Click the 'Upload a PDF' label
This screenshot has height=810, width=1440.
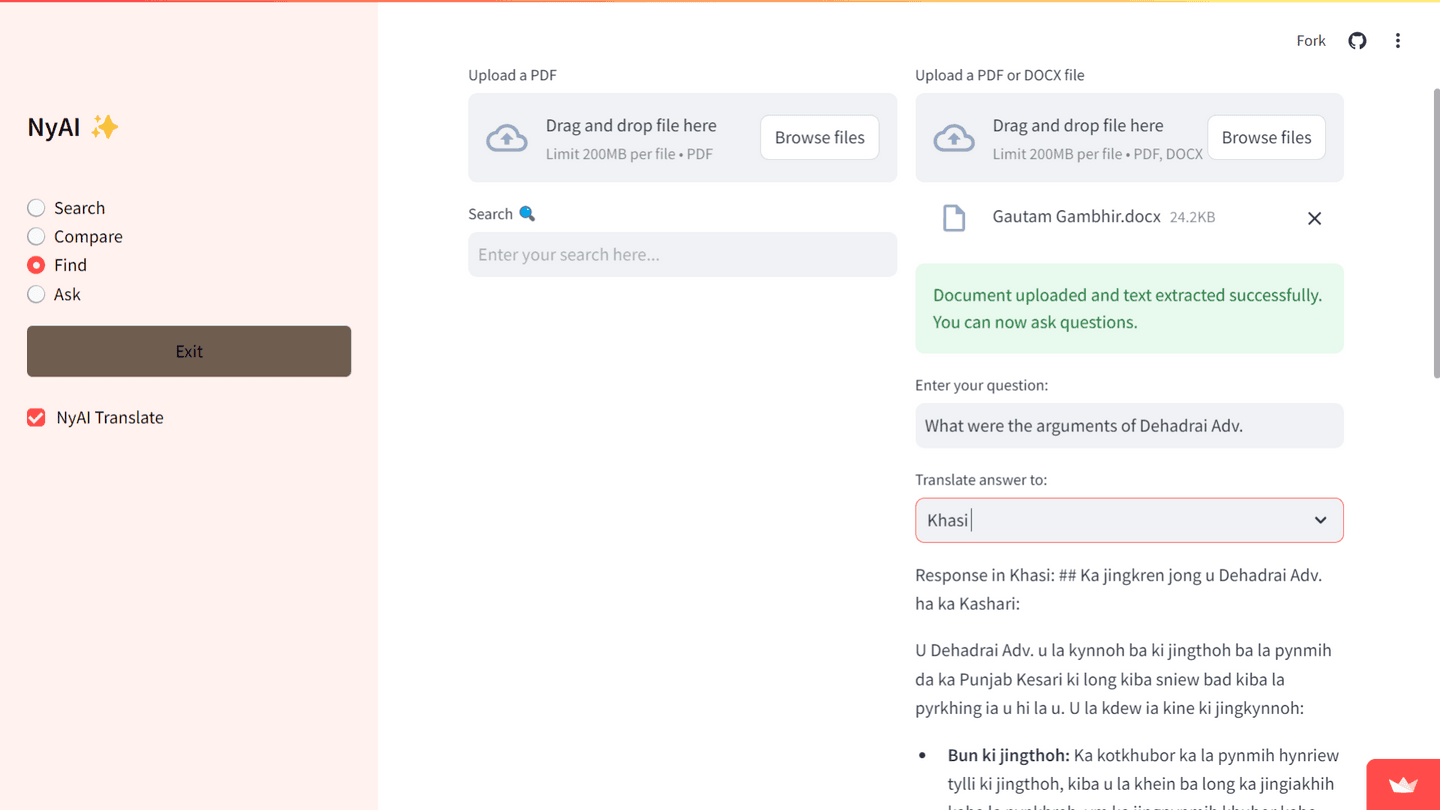click(x=512, y=75)
